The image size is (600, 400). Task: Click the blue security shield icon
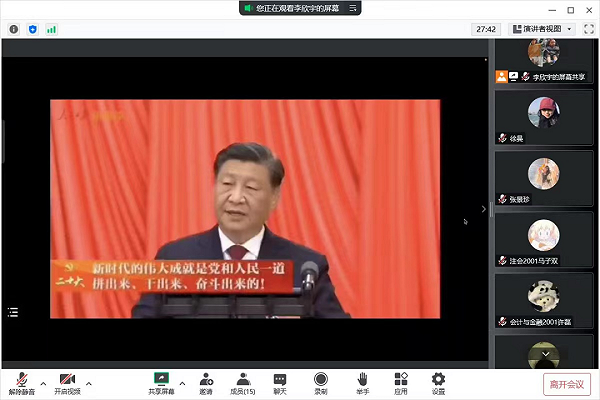tap(32, 29)
